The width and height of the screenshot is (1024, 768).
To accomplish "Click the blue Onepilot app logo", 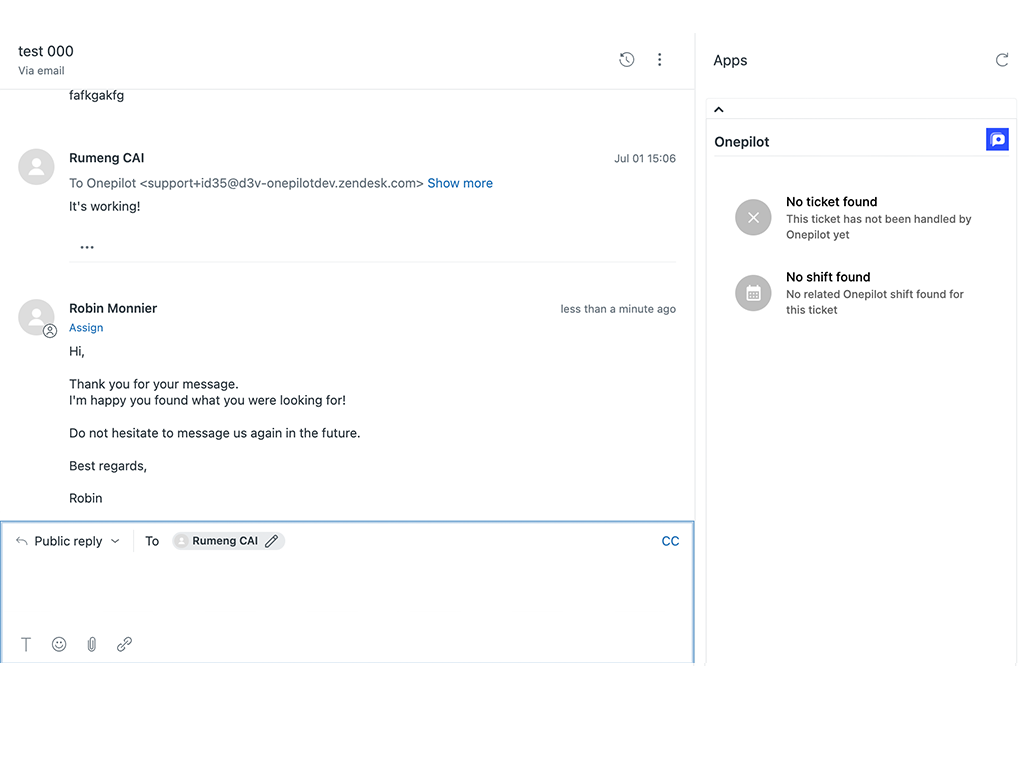I will [x=997, y=140].
